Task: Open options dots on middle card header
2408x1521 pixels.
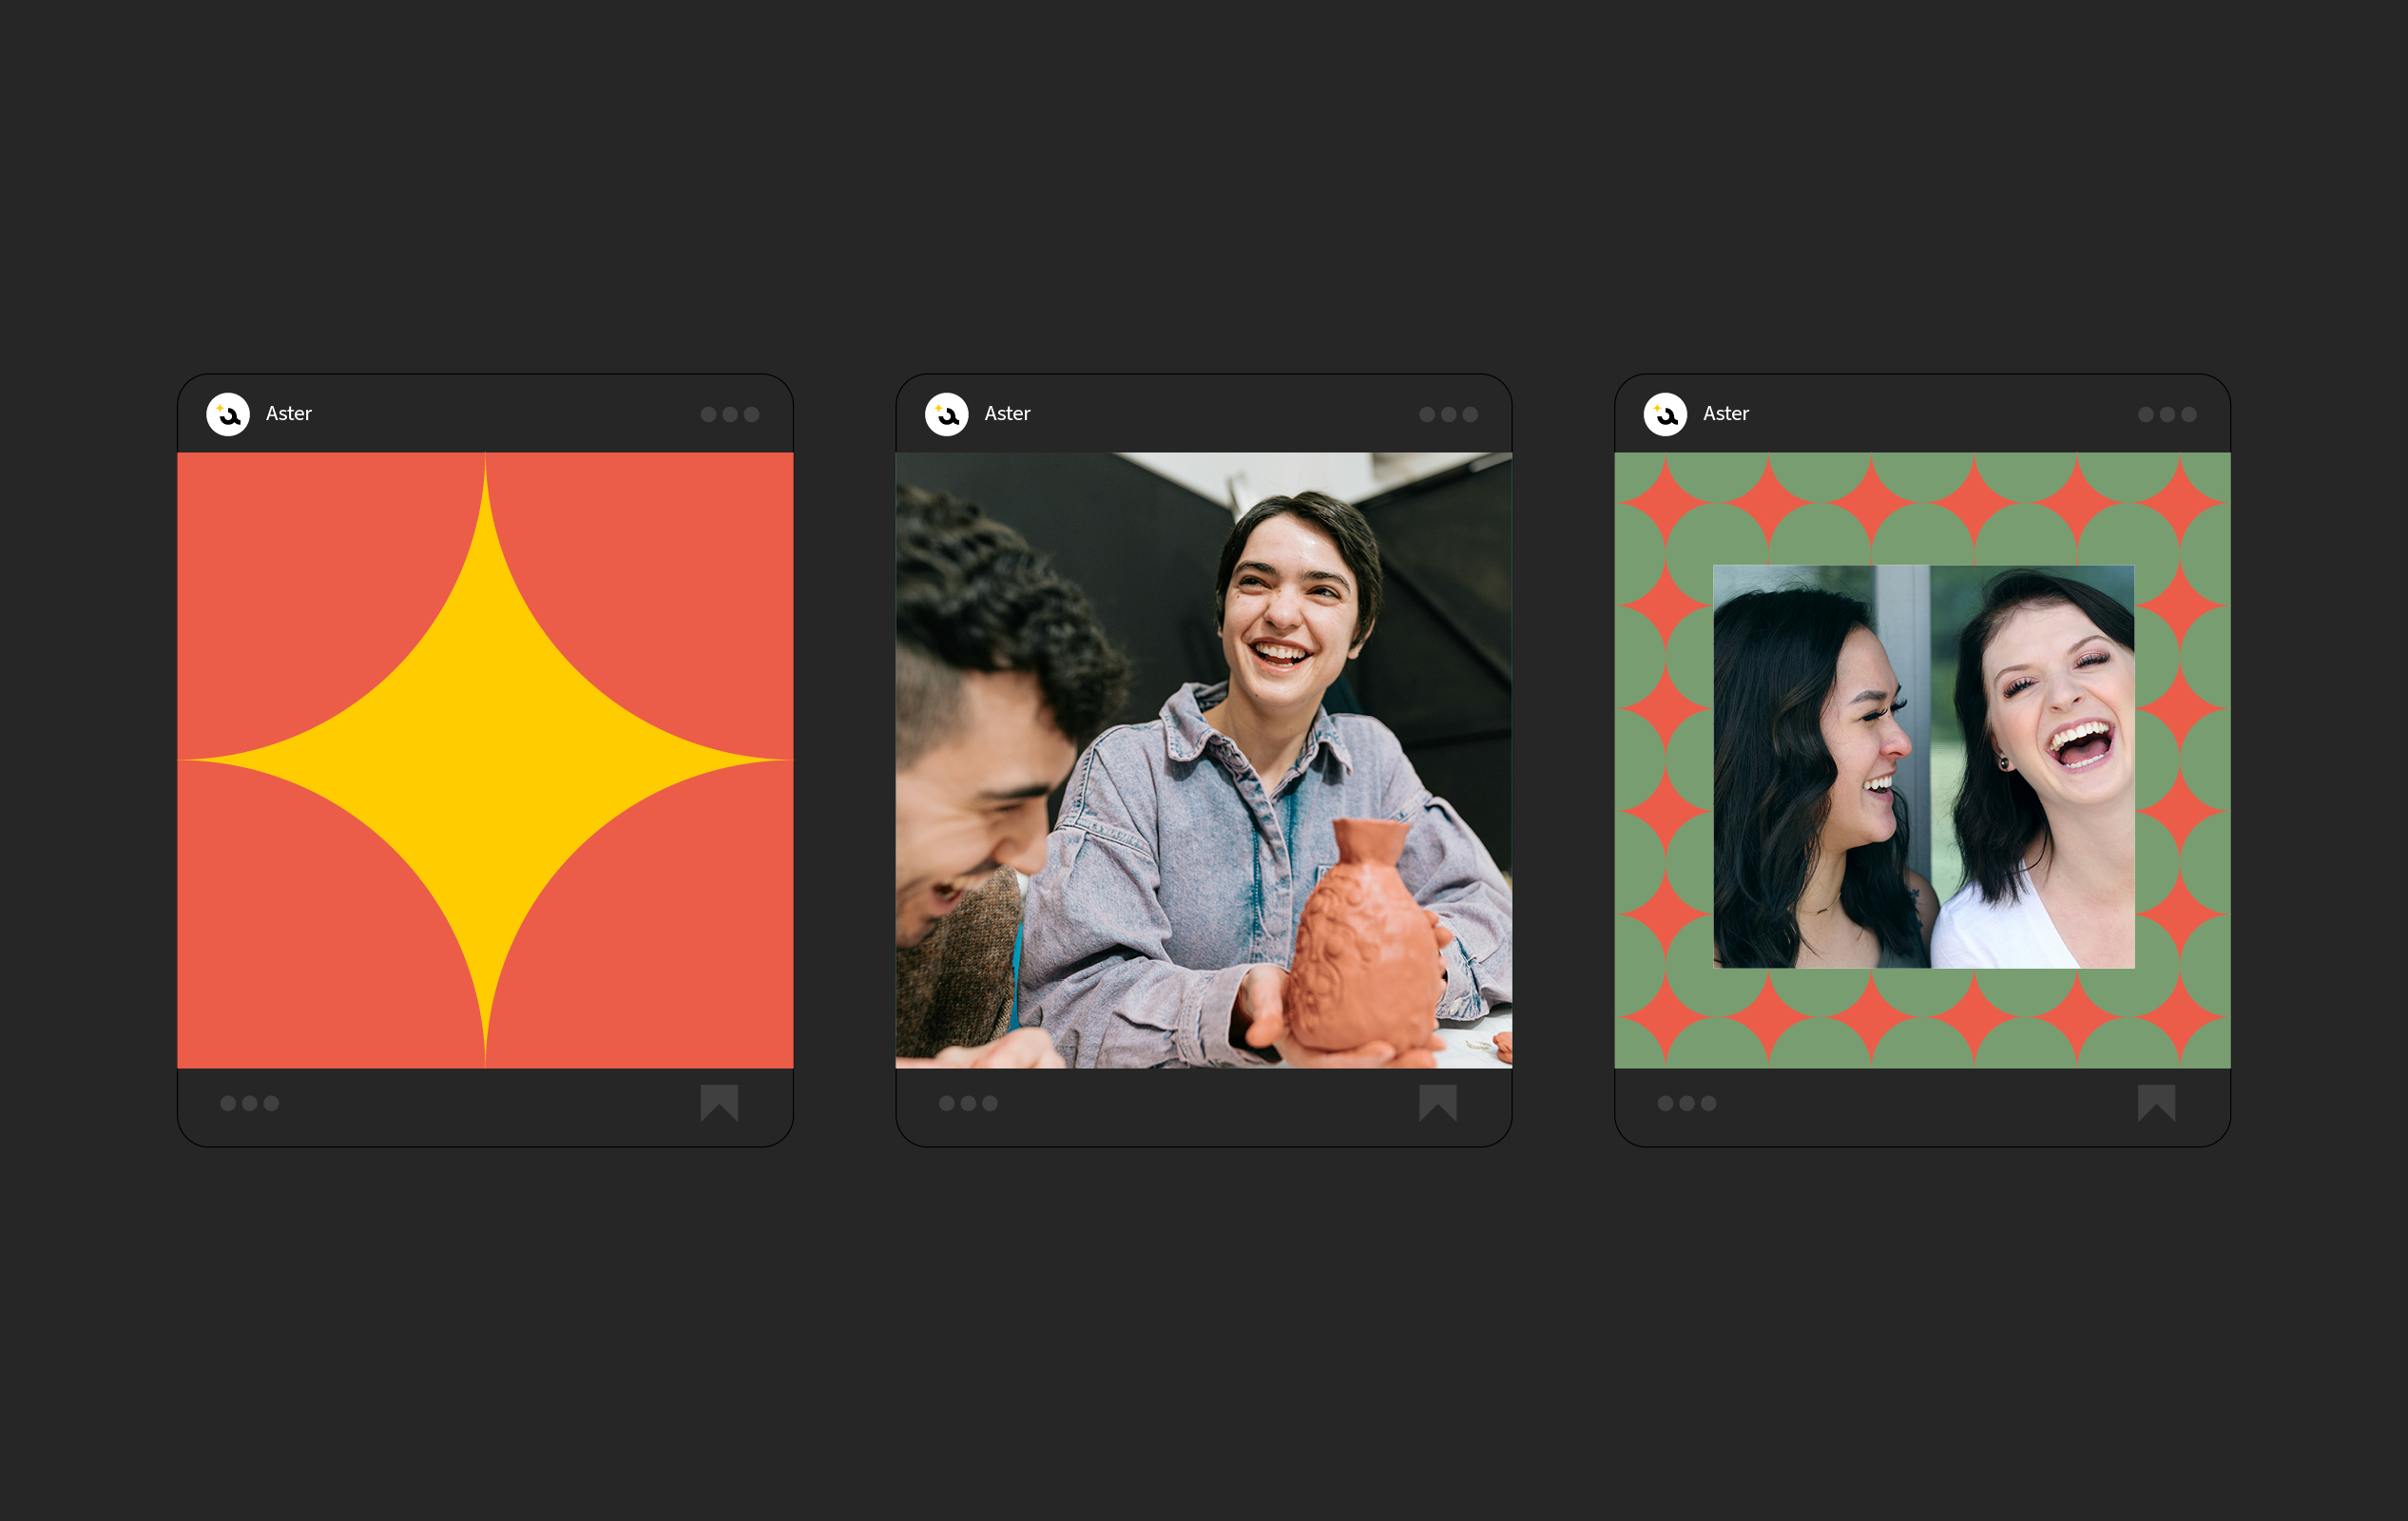Action: point(1448,414)
